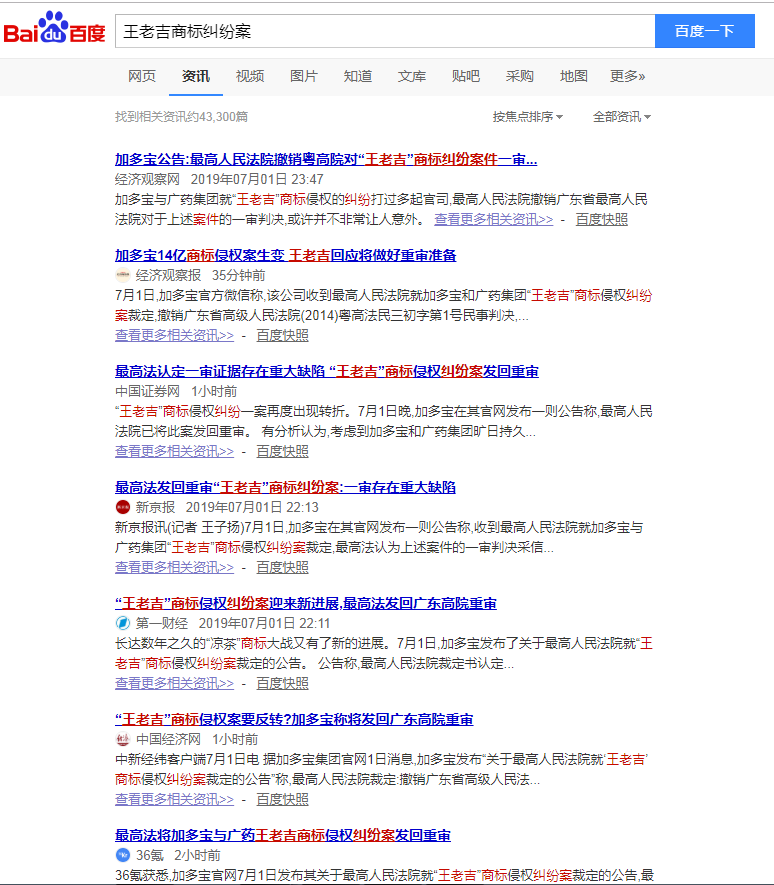The width and height of the screenshot is (774, 885).
Task: Click 查看更多相关资讯 under the 新京报 result
Action: (174, 567)
